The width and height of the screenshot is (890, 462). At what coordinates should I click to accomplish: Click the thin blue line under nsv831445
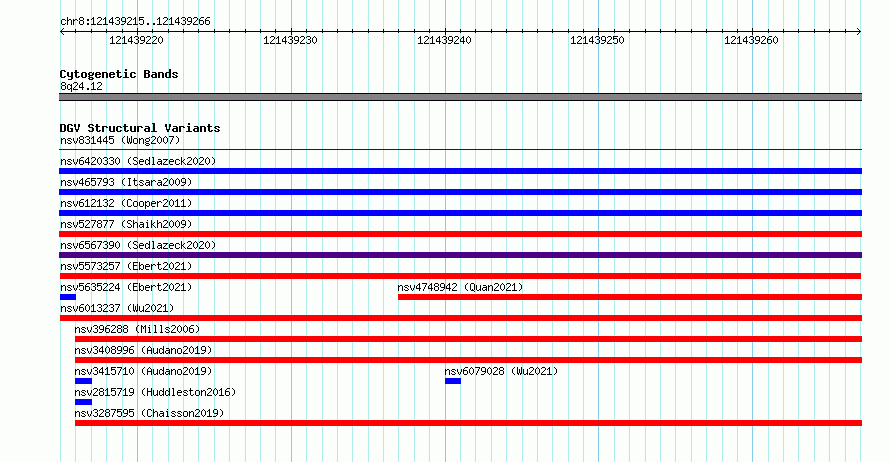[x=460, y=149]
